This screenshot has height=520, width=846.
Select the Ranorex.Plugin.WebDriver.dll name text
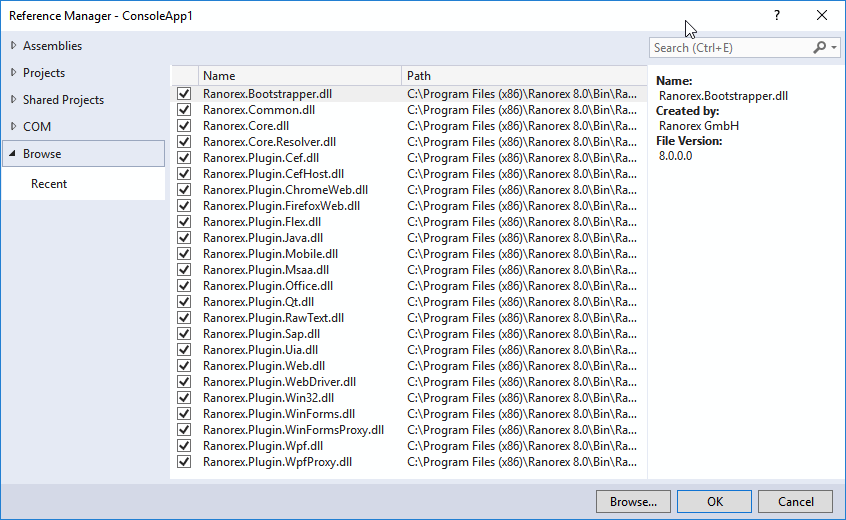(279, 382)
